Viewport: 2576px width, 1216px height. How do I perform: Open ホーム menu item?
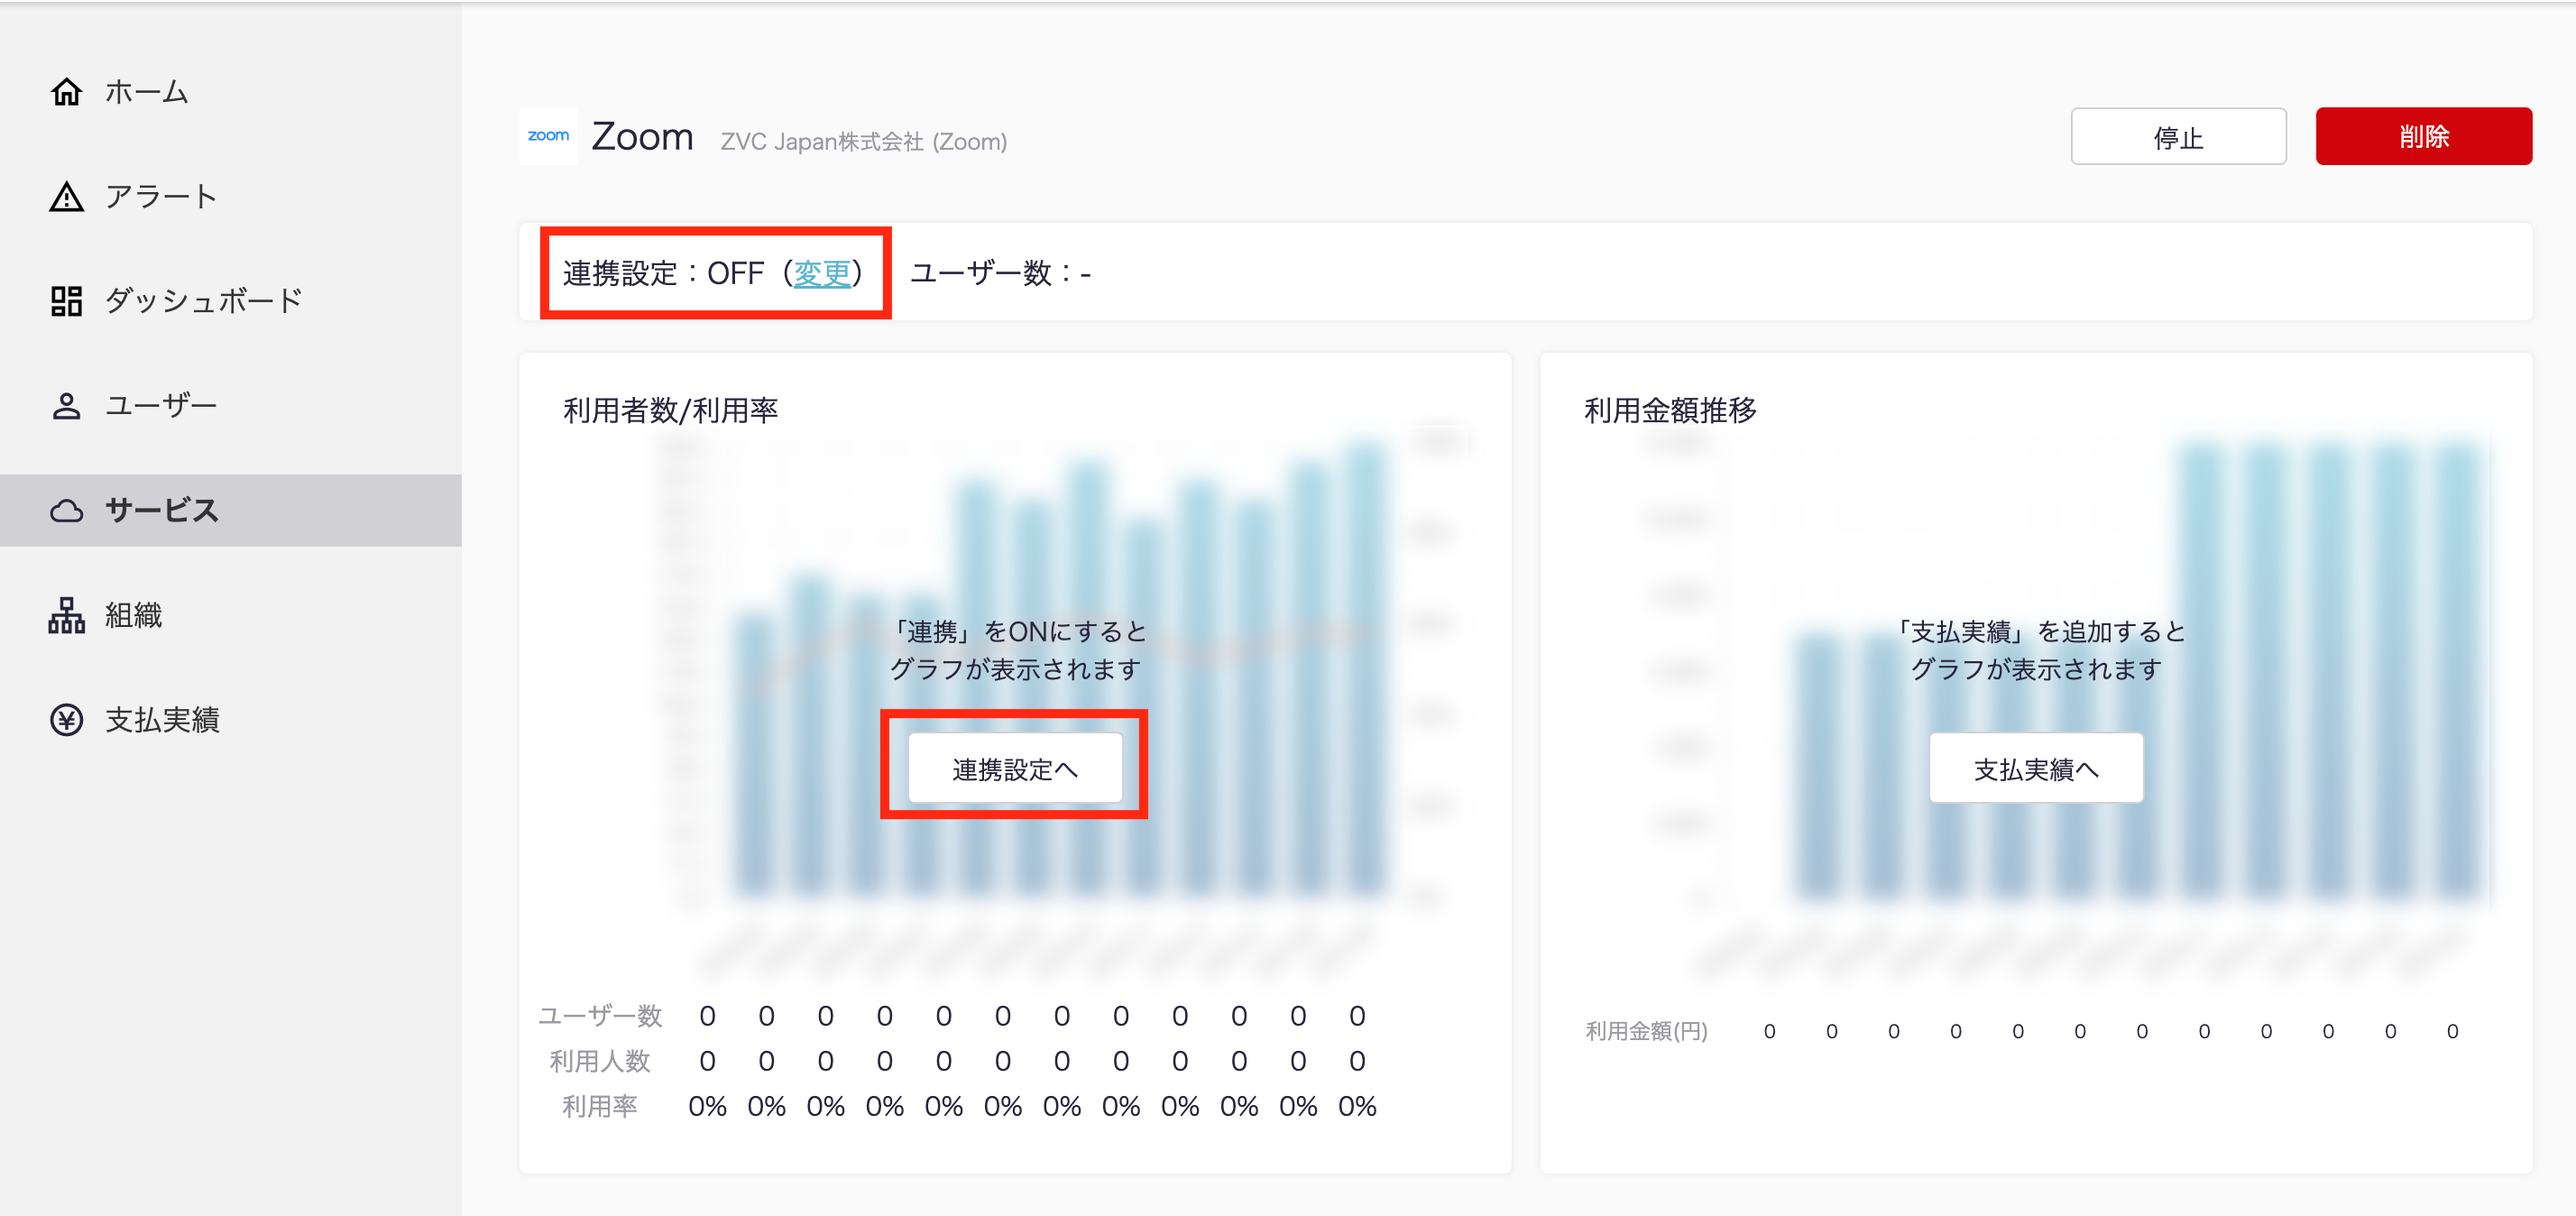tap(147, 92)
